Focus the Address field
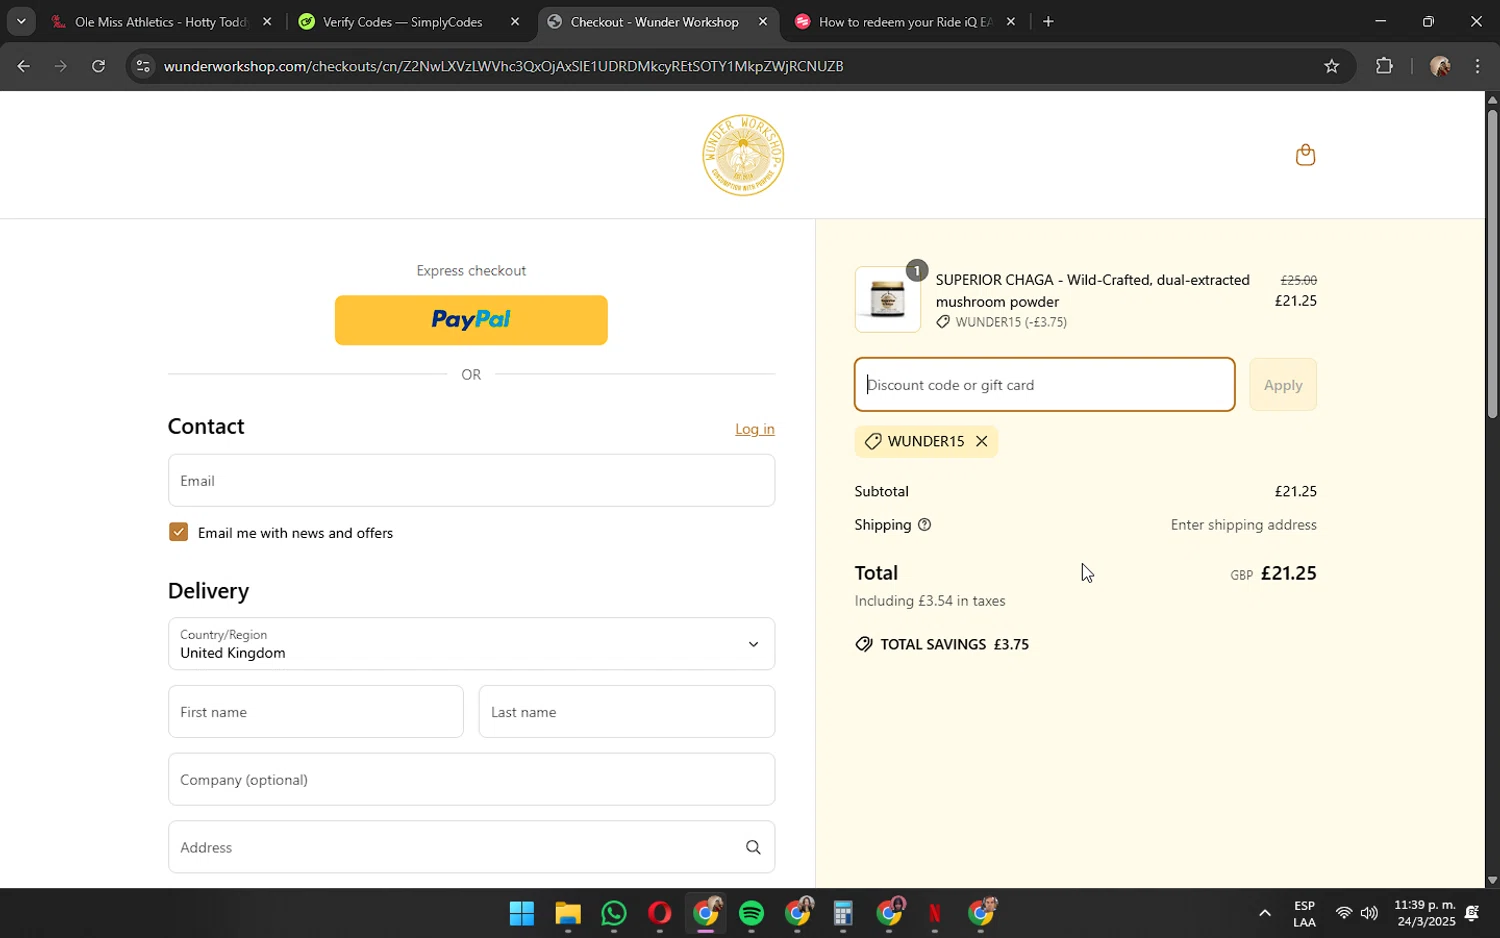1500x938 pixels. pyautogui.click(x=471, y=847)
